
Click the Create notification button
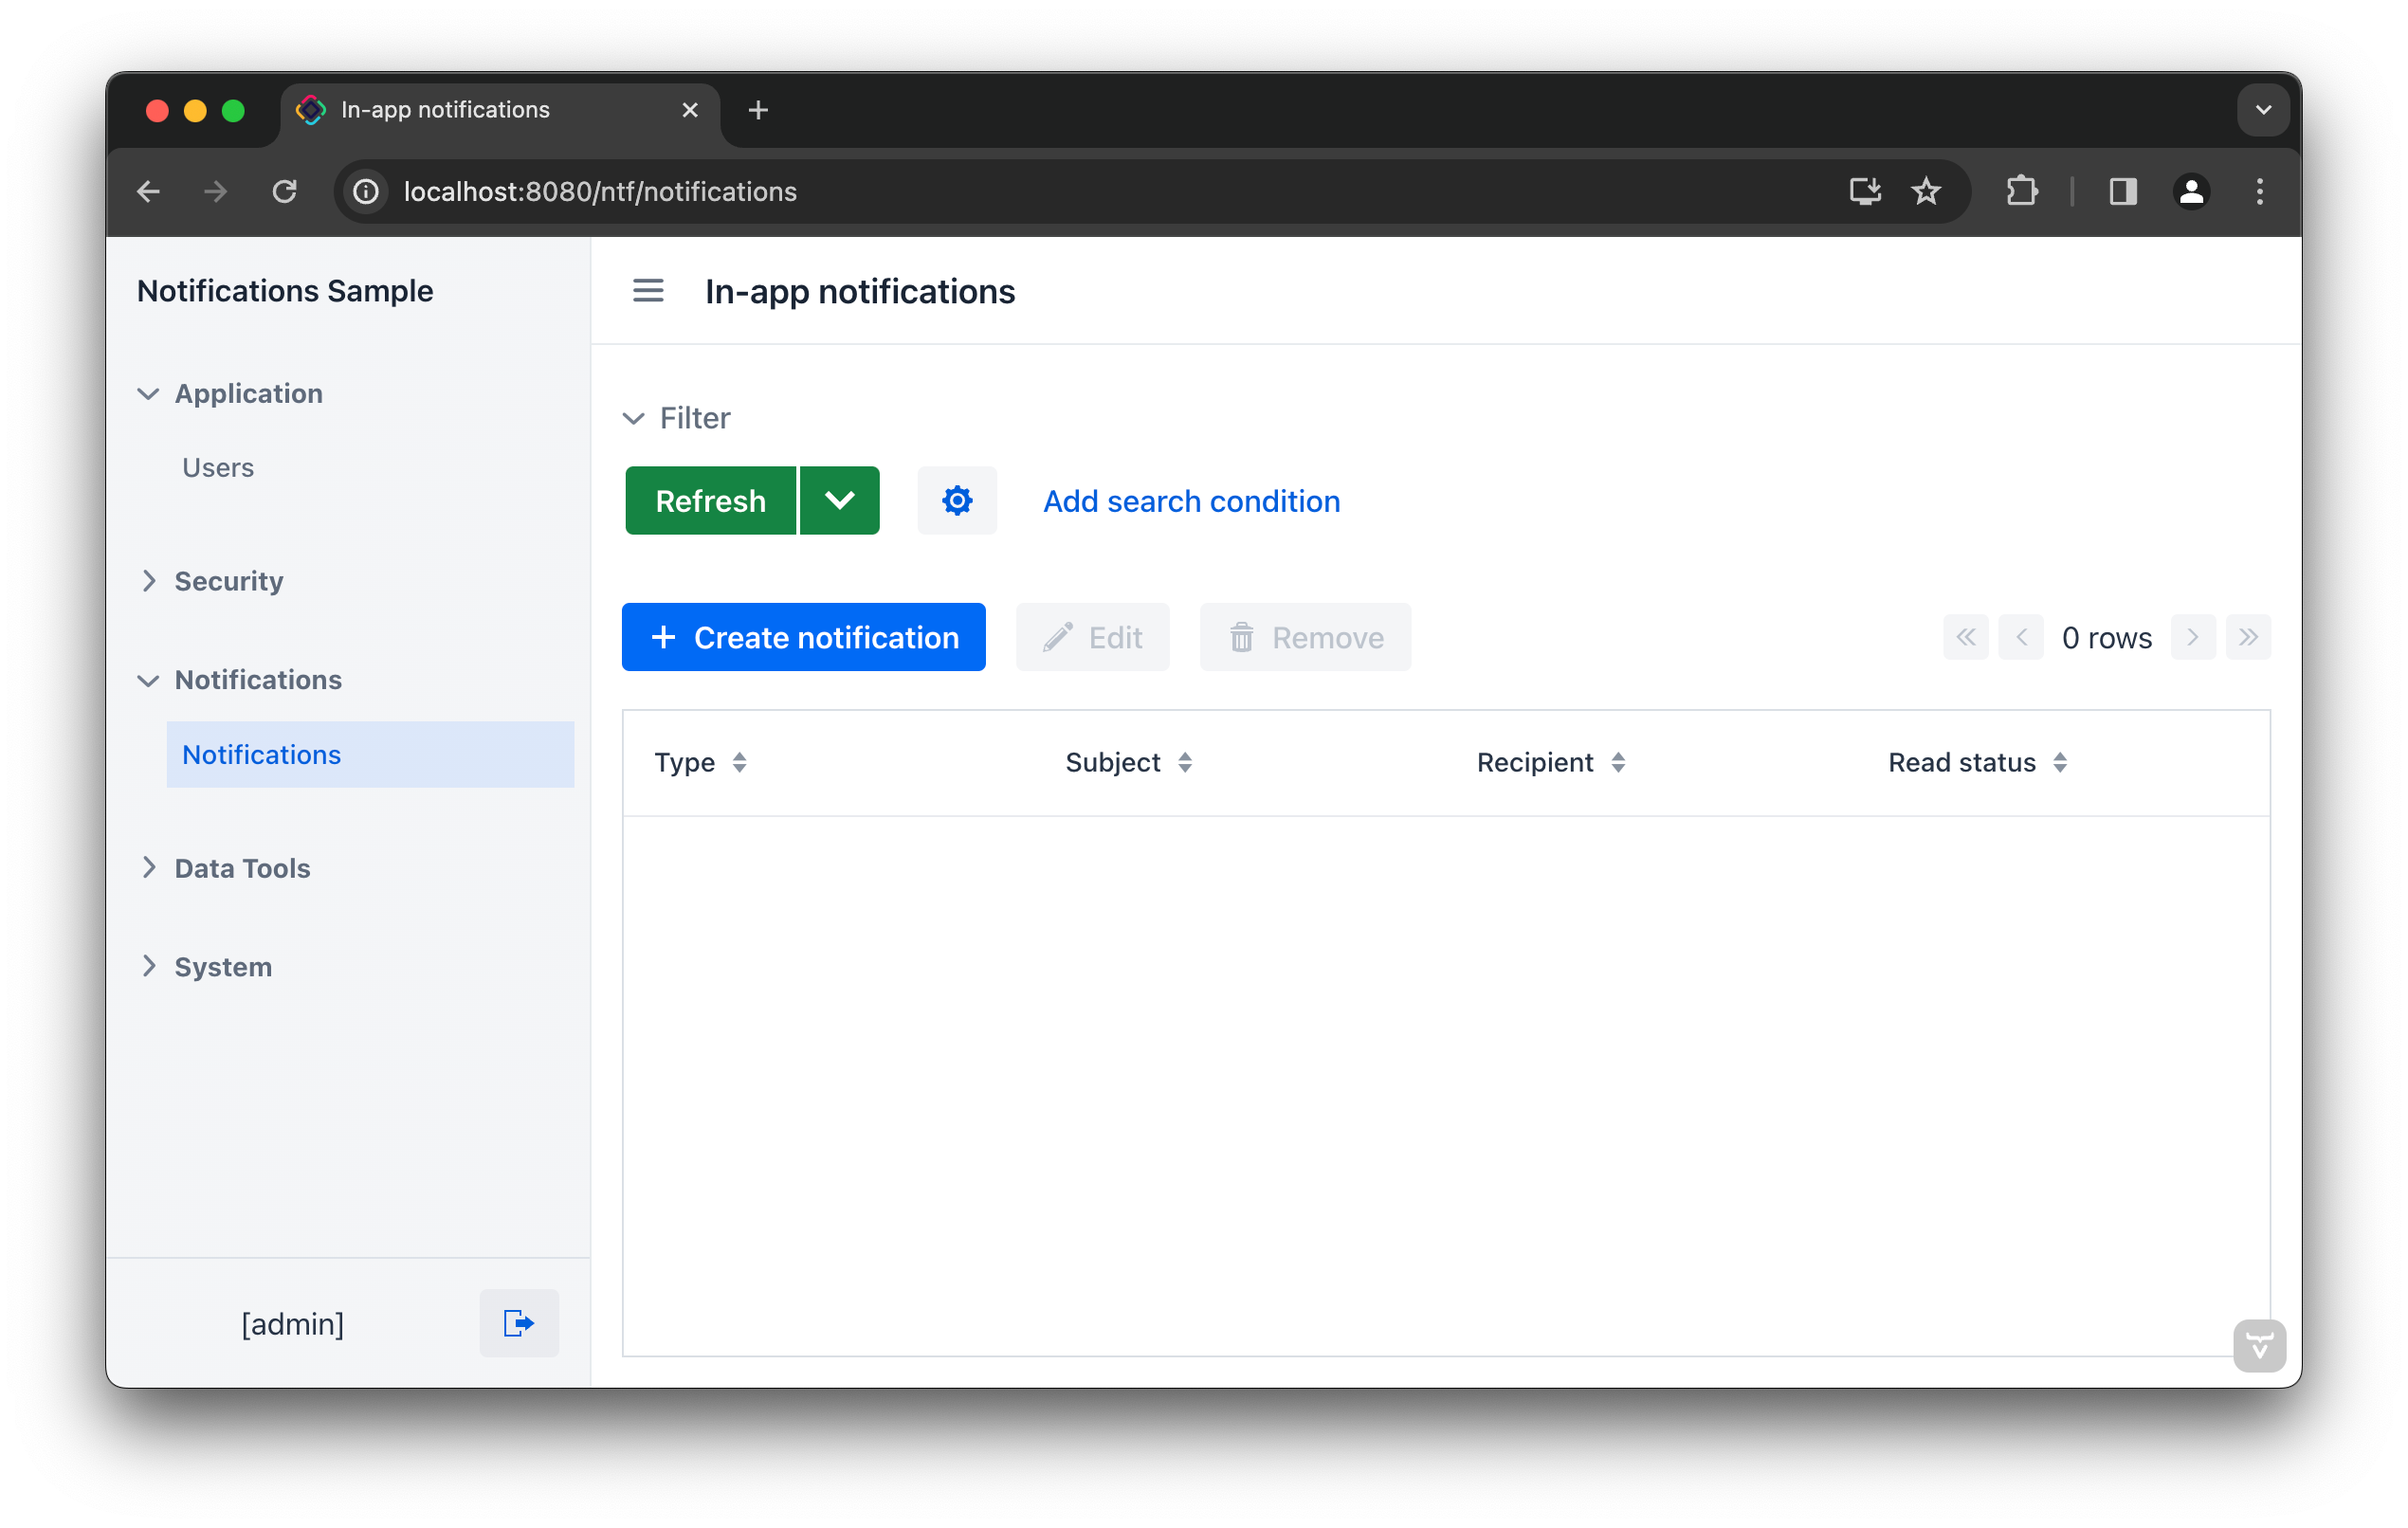[803, 637]
